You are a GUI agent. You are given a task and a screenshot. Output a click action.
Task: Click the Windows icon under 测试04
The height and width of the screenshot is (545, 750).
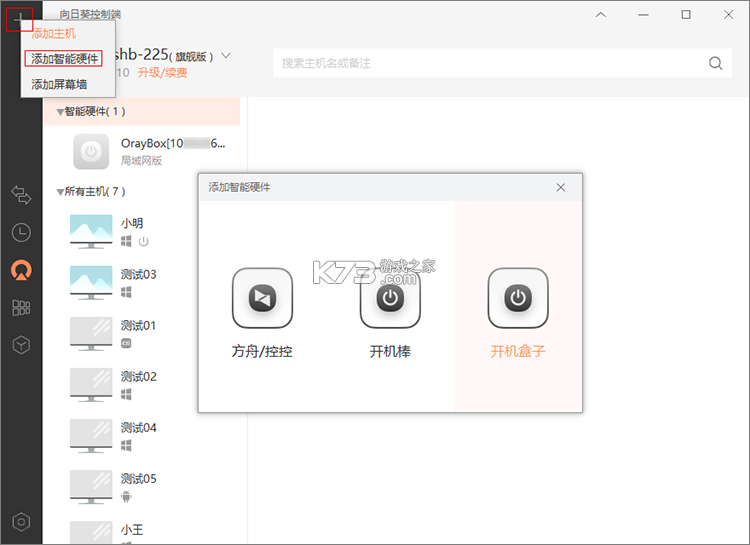(126, 445)
